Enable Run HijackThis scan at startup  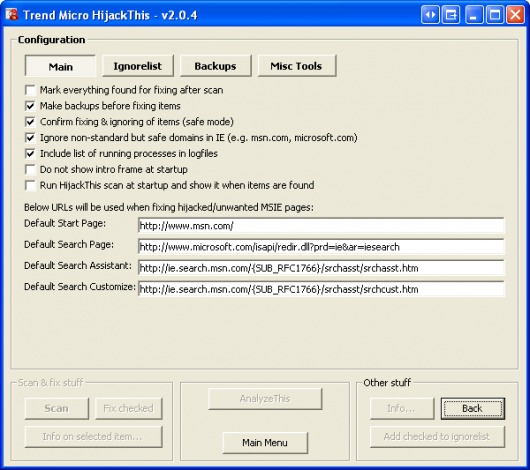[x=30, y=185]
